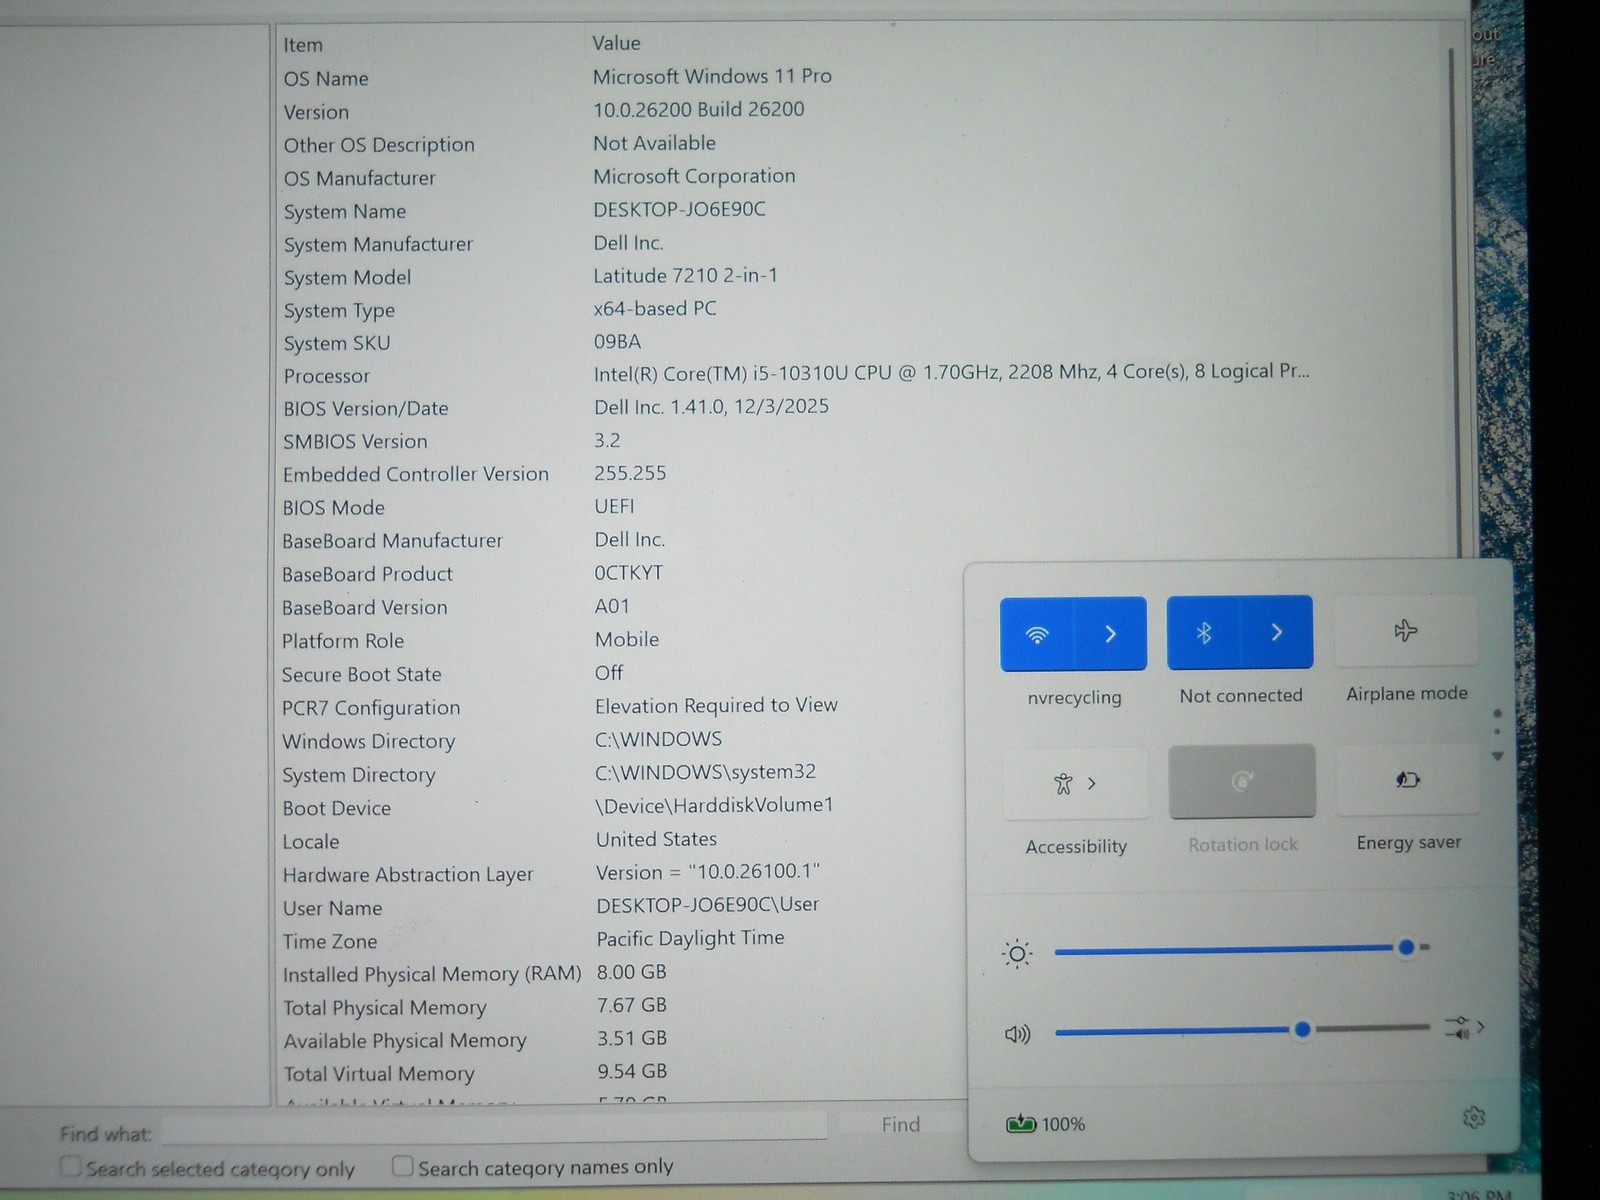
Task: Select the Version row
Action: click(860, 110)
